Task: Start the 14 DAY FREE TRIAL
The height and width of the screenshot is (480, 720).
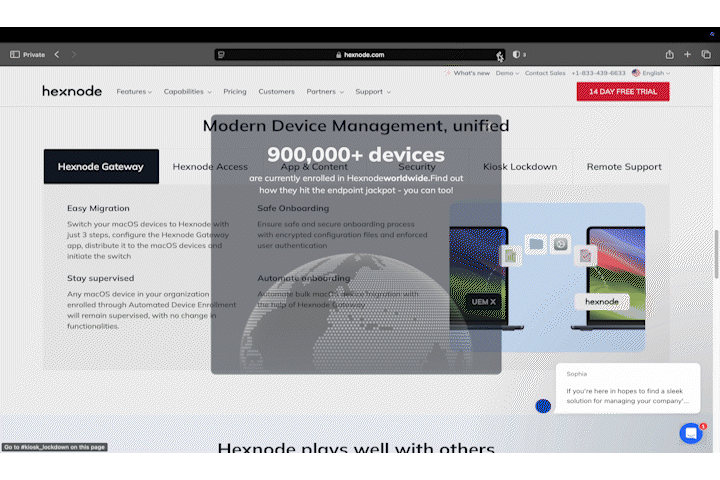Action: [x=623, y=91]
